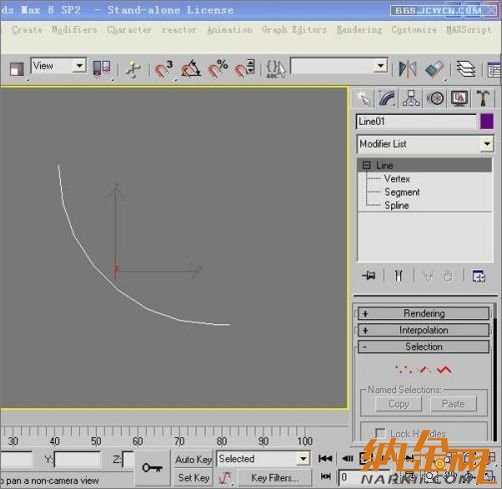
Task: Click the Y coordinate input field
Action: click(77, 460)
